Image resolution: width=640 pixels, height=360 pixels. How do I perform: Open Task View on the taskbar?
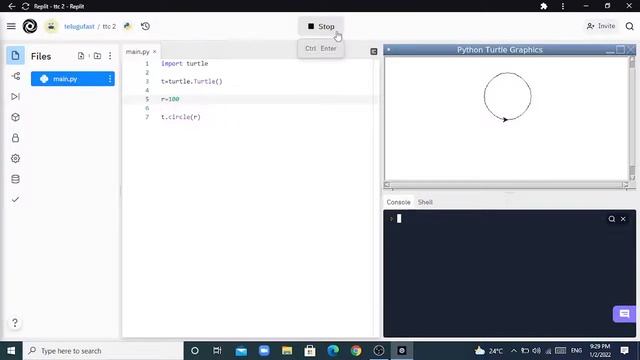pyautogui.click(x=217, y=351)
